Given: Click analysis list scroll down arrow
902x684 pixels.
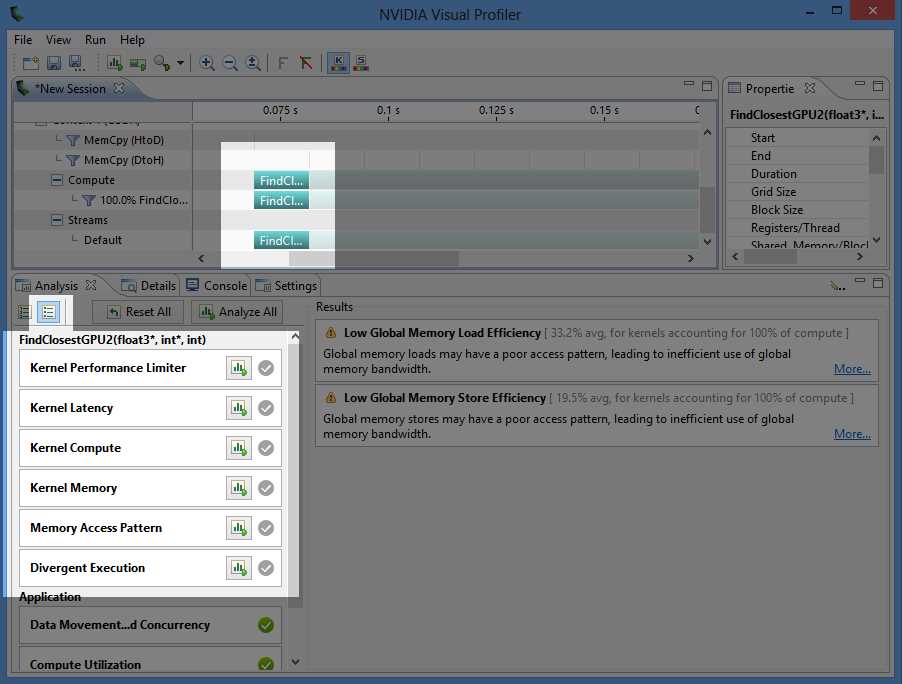Looking at the screenshot, I should (x=295, y=662).
